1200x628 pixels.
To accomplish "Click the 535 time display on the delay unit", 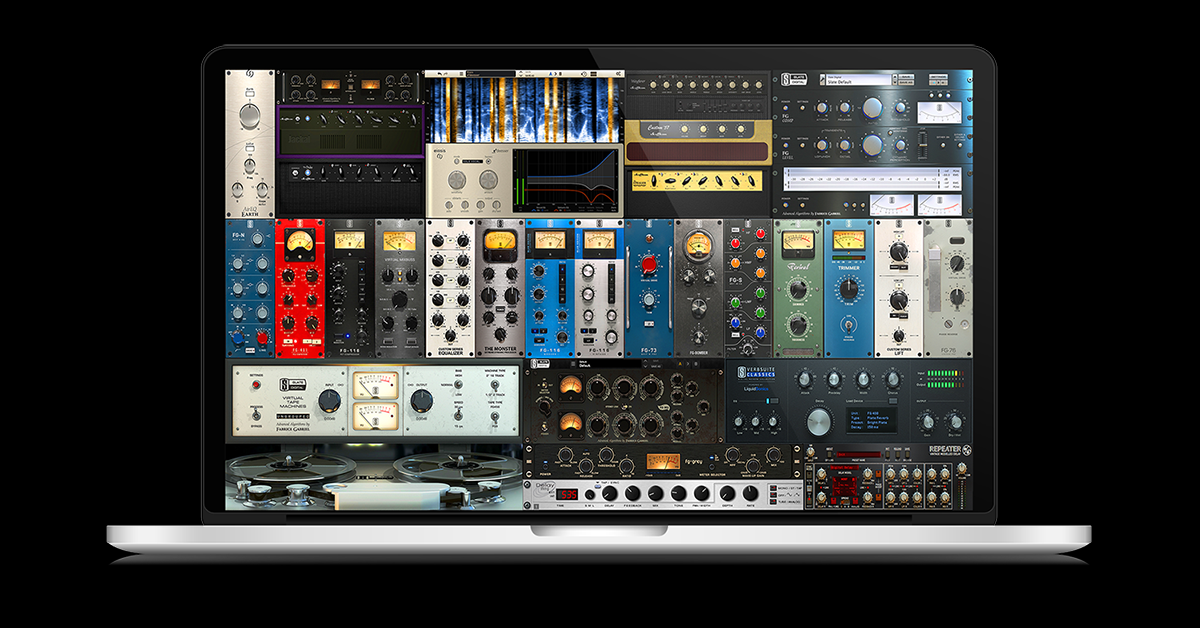I will (x=568, y=494).
